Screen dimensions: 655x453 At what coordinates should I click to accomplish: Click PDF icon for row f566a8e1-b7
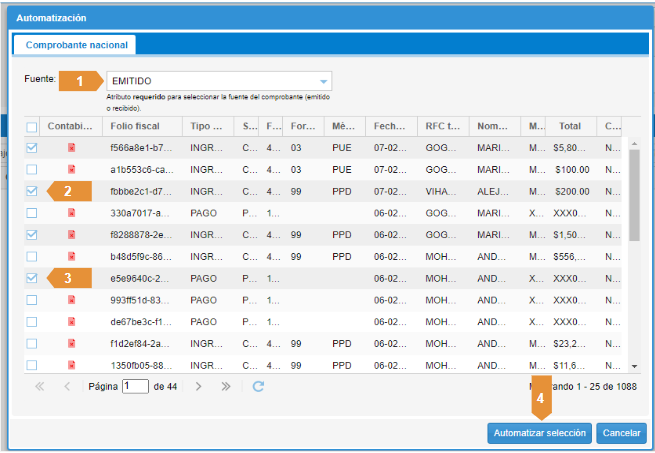(72, 148)
